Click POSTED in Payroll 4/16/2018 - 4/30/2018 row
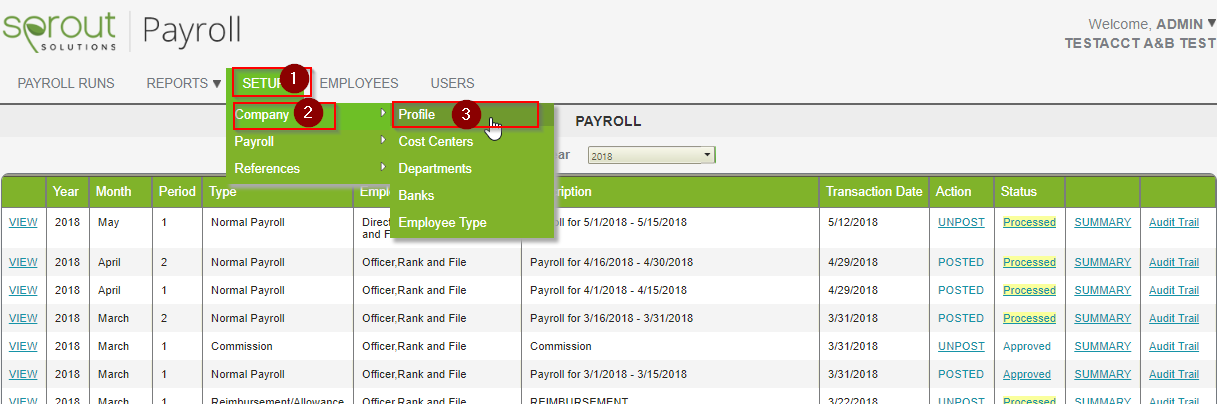The height and width of the screenshot is (404, 1217). (961, 262)
